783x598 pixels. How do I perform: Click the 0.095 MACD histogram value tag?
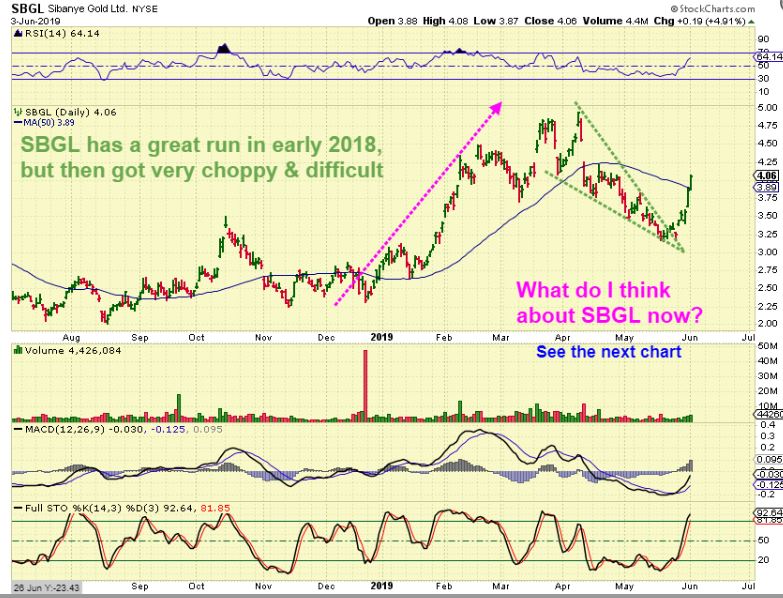768,460
